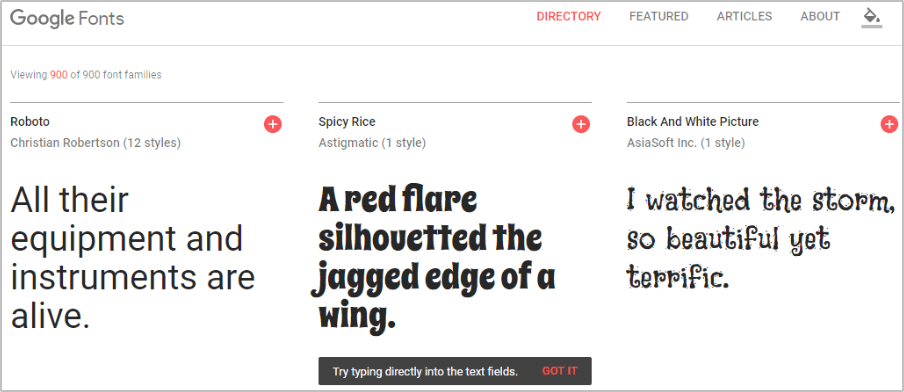
Task: Edit the Spicy Rice preview text
Action: click(436, 258)
